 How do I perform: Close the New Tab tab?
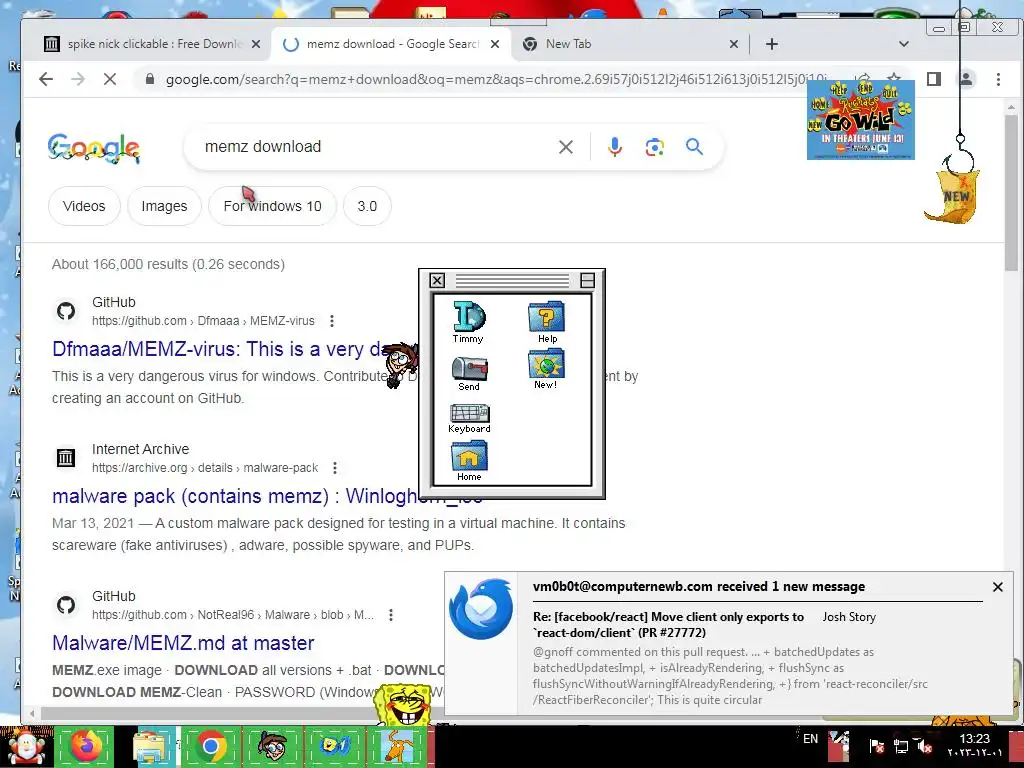click(734, 44)
